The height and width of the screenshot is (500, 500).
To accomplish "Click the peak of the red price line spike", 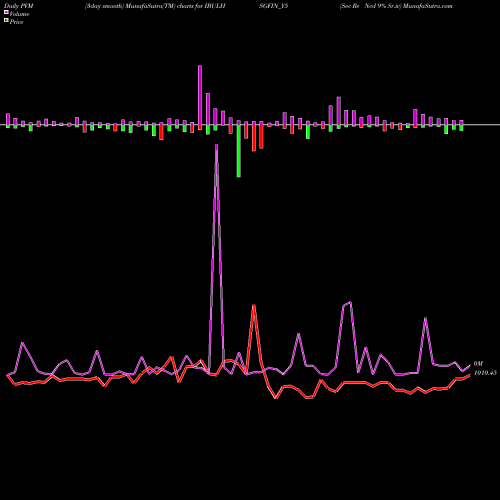I will 254,306.
